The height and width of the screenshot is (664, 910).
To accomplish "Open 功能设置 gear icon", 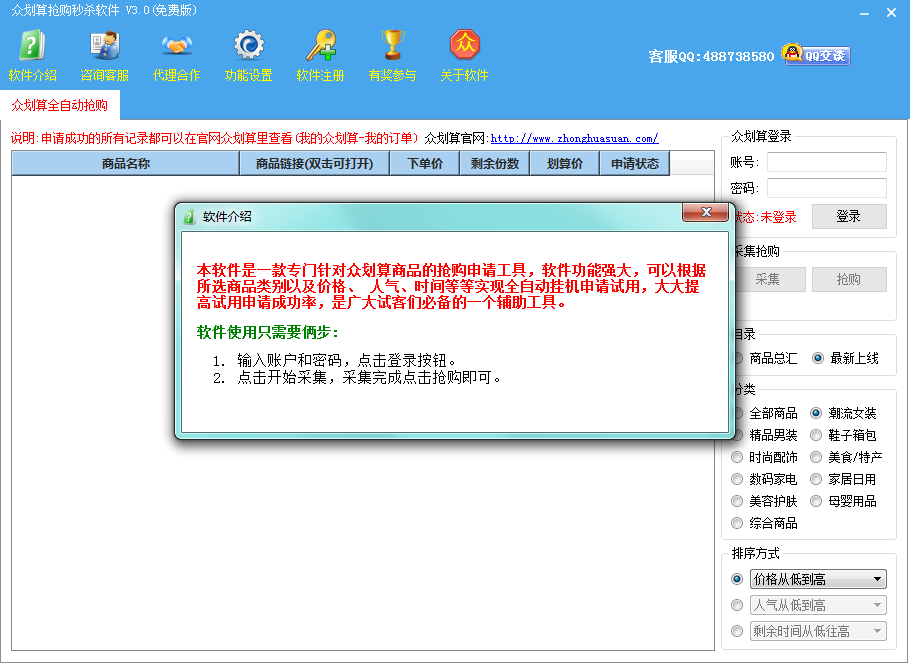I will 248,45.
